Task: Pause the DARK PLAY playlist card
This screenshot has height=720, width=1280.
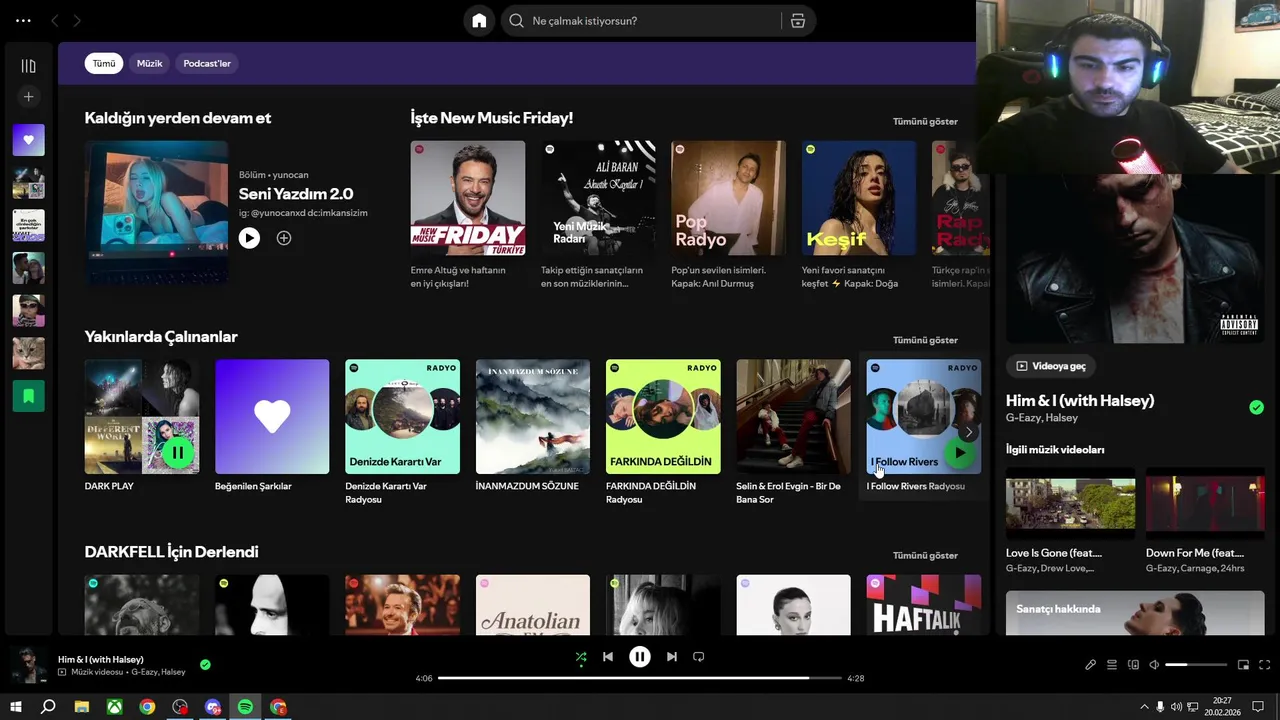Action: [x=177, y=453]
